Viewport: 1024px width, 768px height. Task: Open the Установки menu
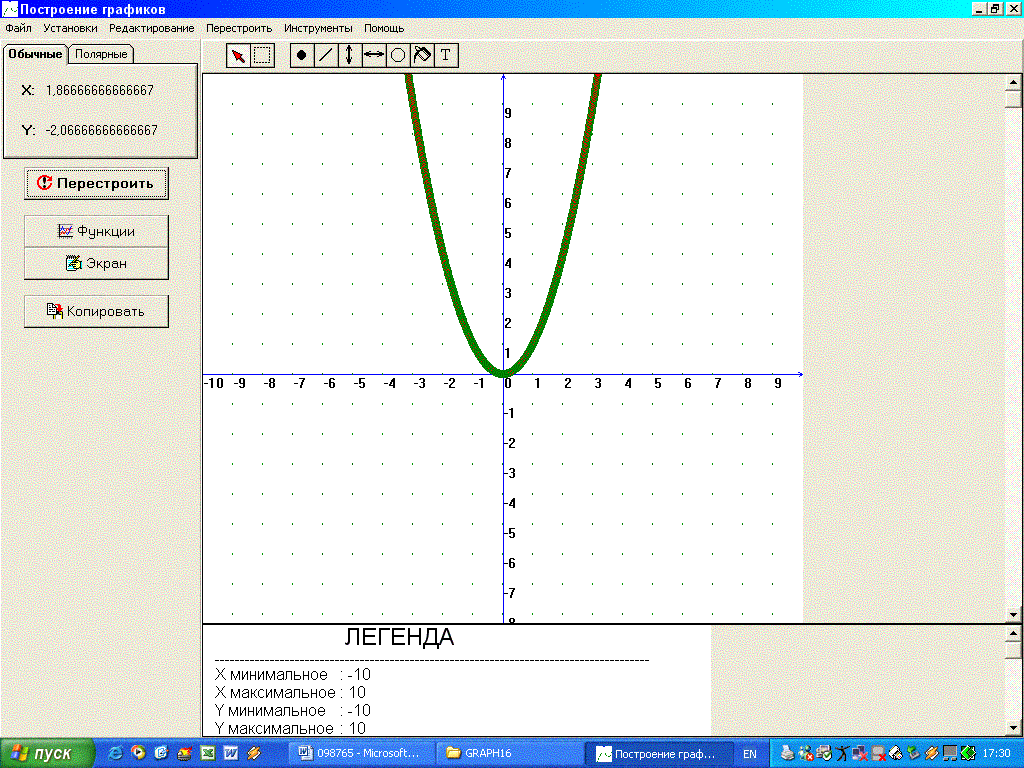point(70,28)
